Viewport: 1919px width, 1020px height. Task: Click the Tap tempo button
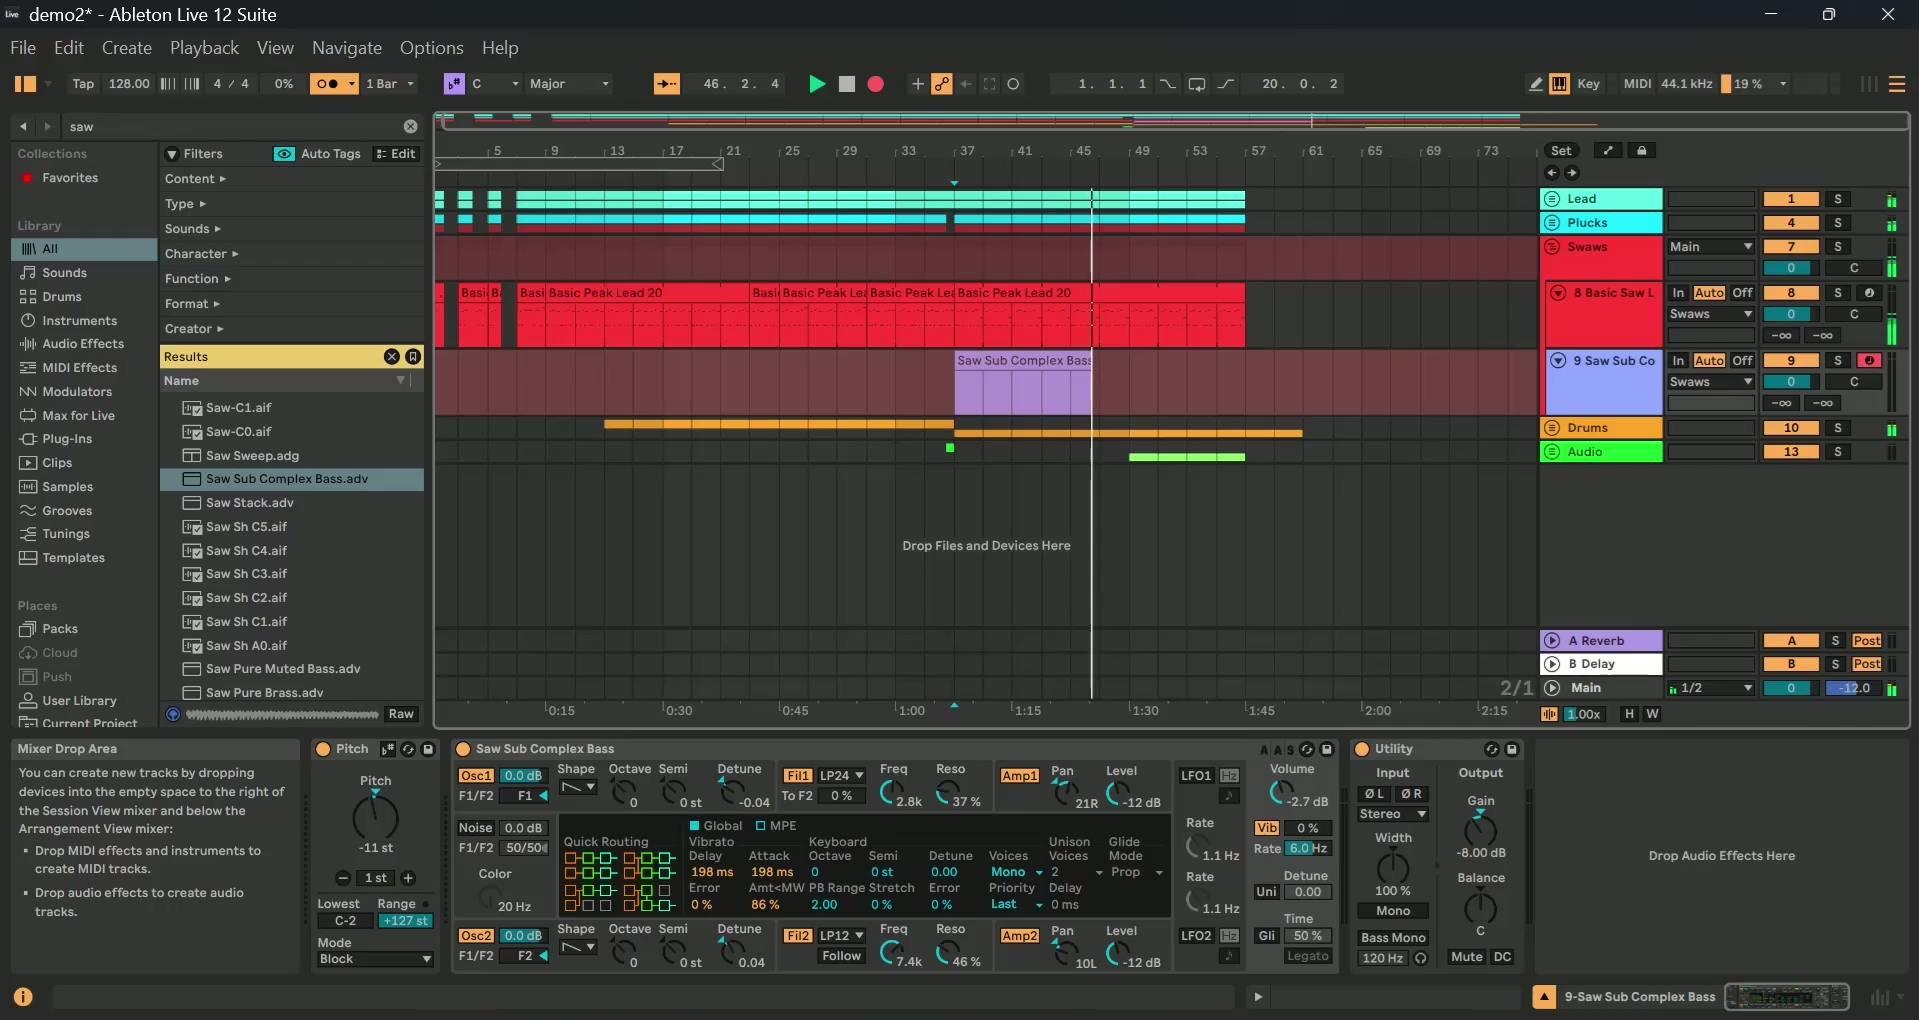83,84
